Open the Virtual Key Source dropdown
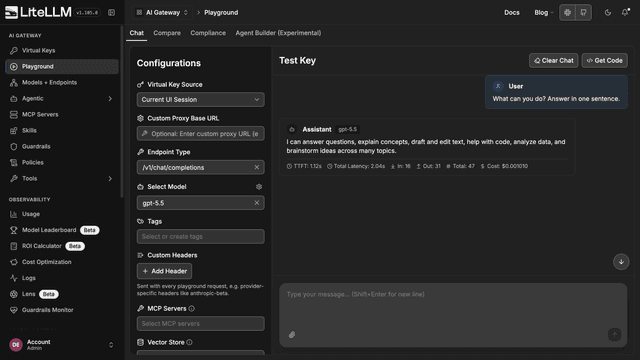This screenshot has width=640, height=360. point(200,100)
